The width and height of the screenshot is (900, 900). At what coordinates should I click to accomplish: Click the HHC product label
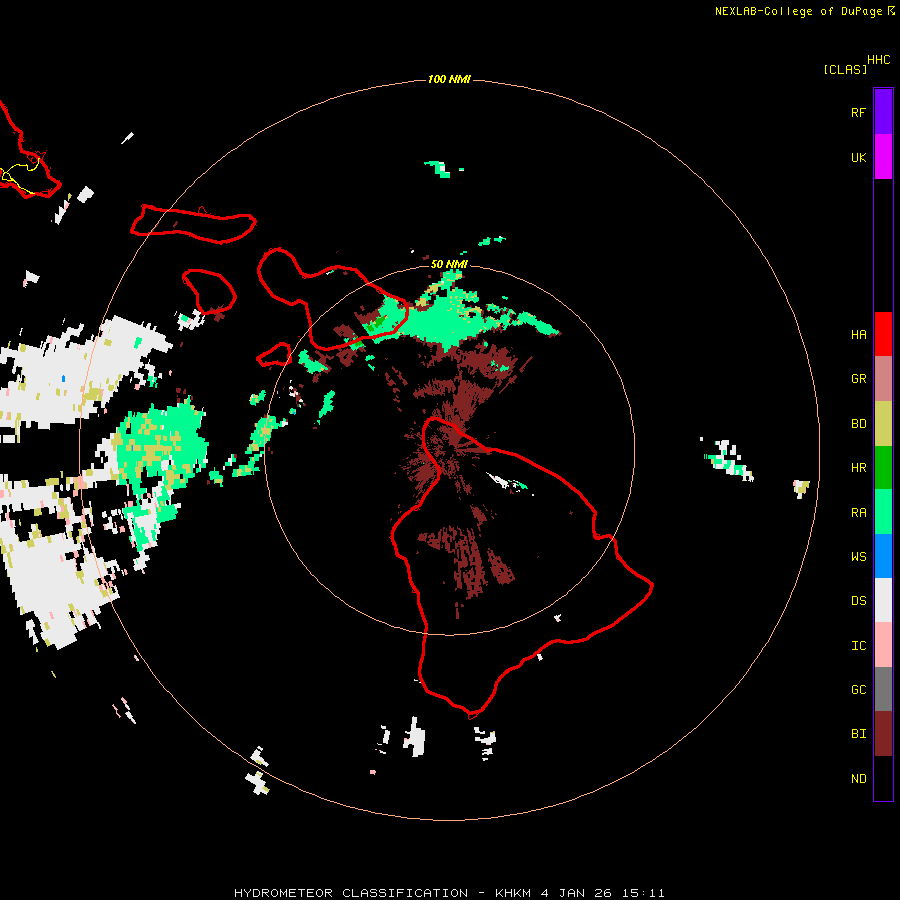pyautogui.click(x=878, y=60)
